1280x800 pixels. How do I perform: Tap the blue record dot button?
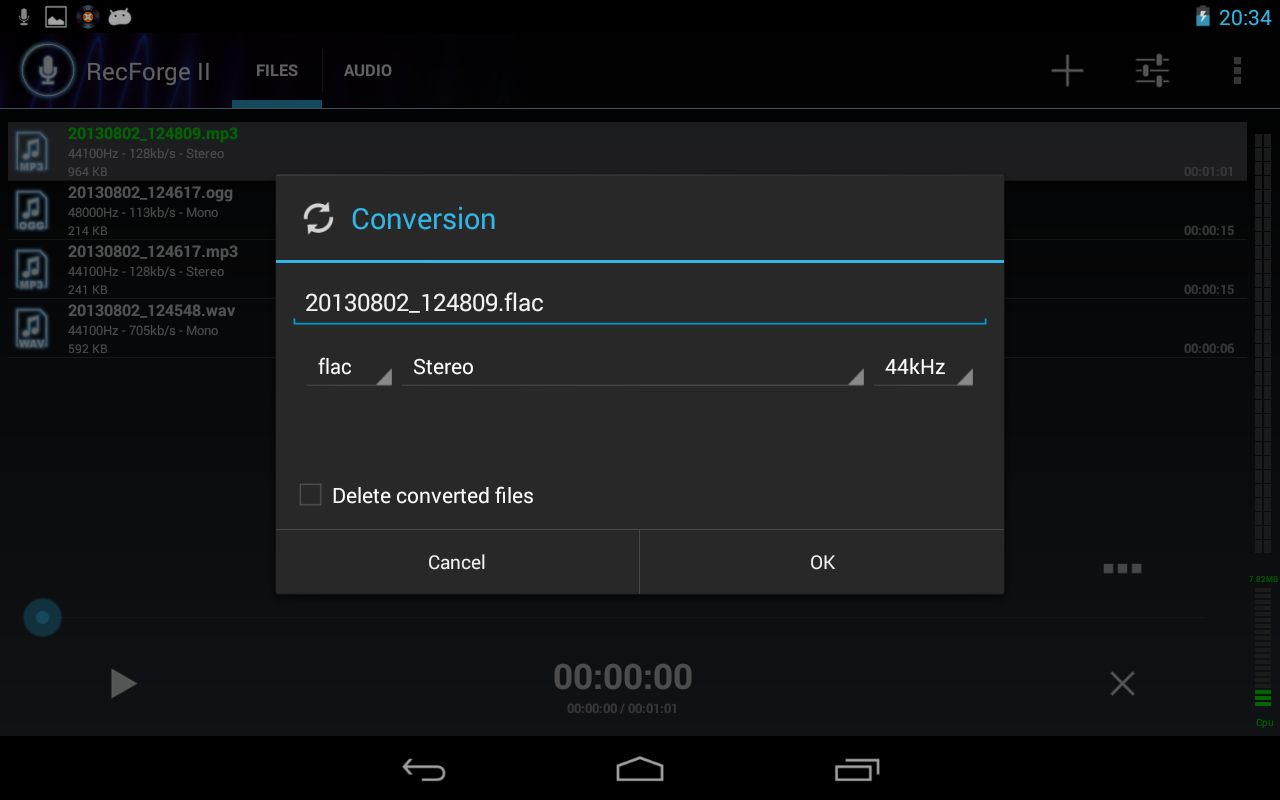[41, 617]
